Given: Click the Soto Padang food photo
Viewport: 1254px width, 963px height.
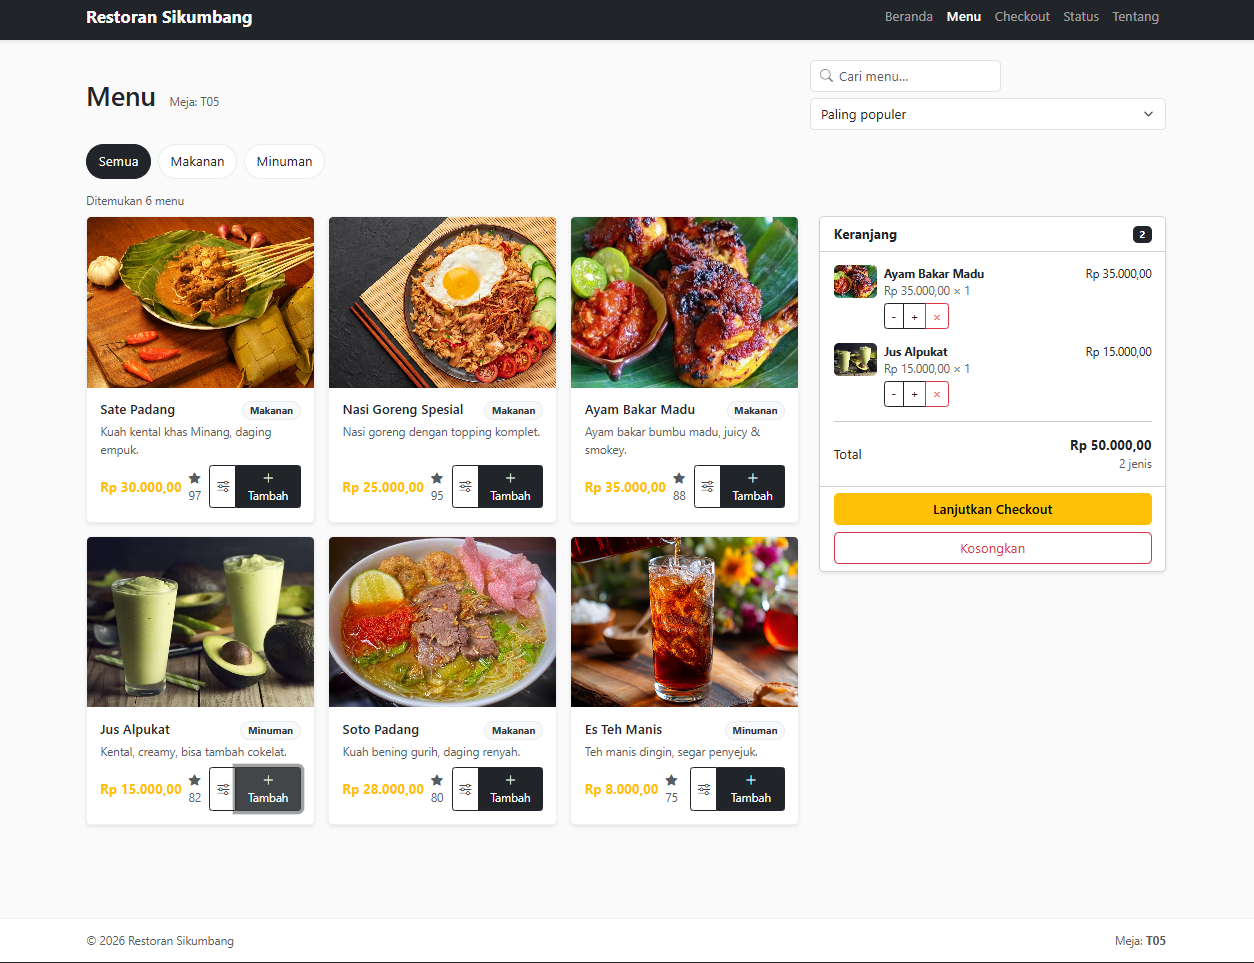Looking at the screenshot, I should point(442,622).
